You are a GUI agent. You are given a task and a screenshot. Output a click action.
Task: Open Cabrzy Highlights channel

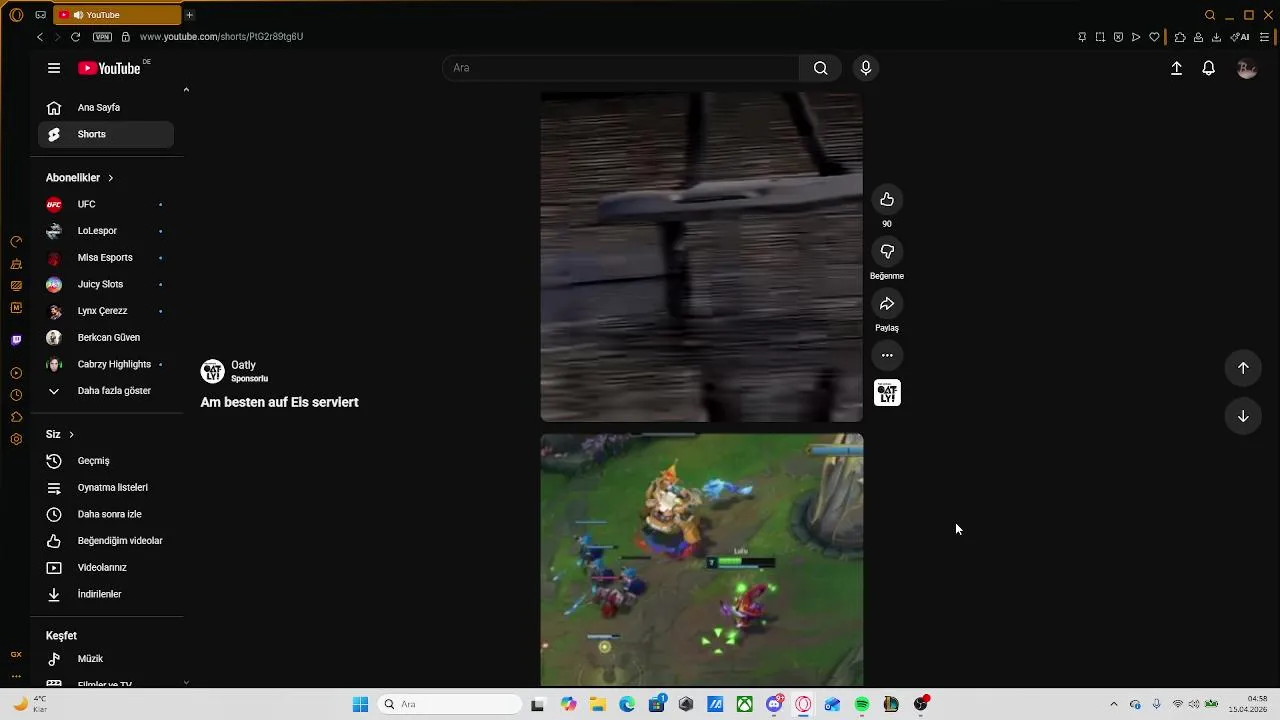click(x=106, y=364)
